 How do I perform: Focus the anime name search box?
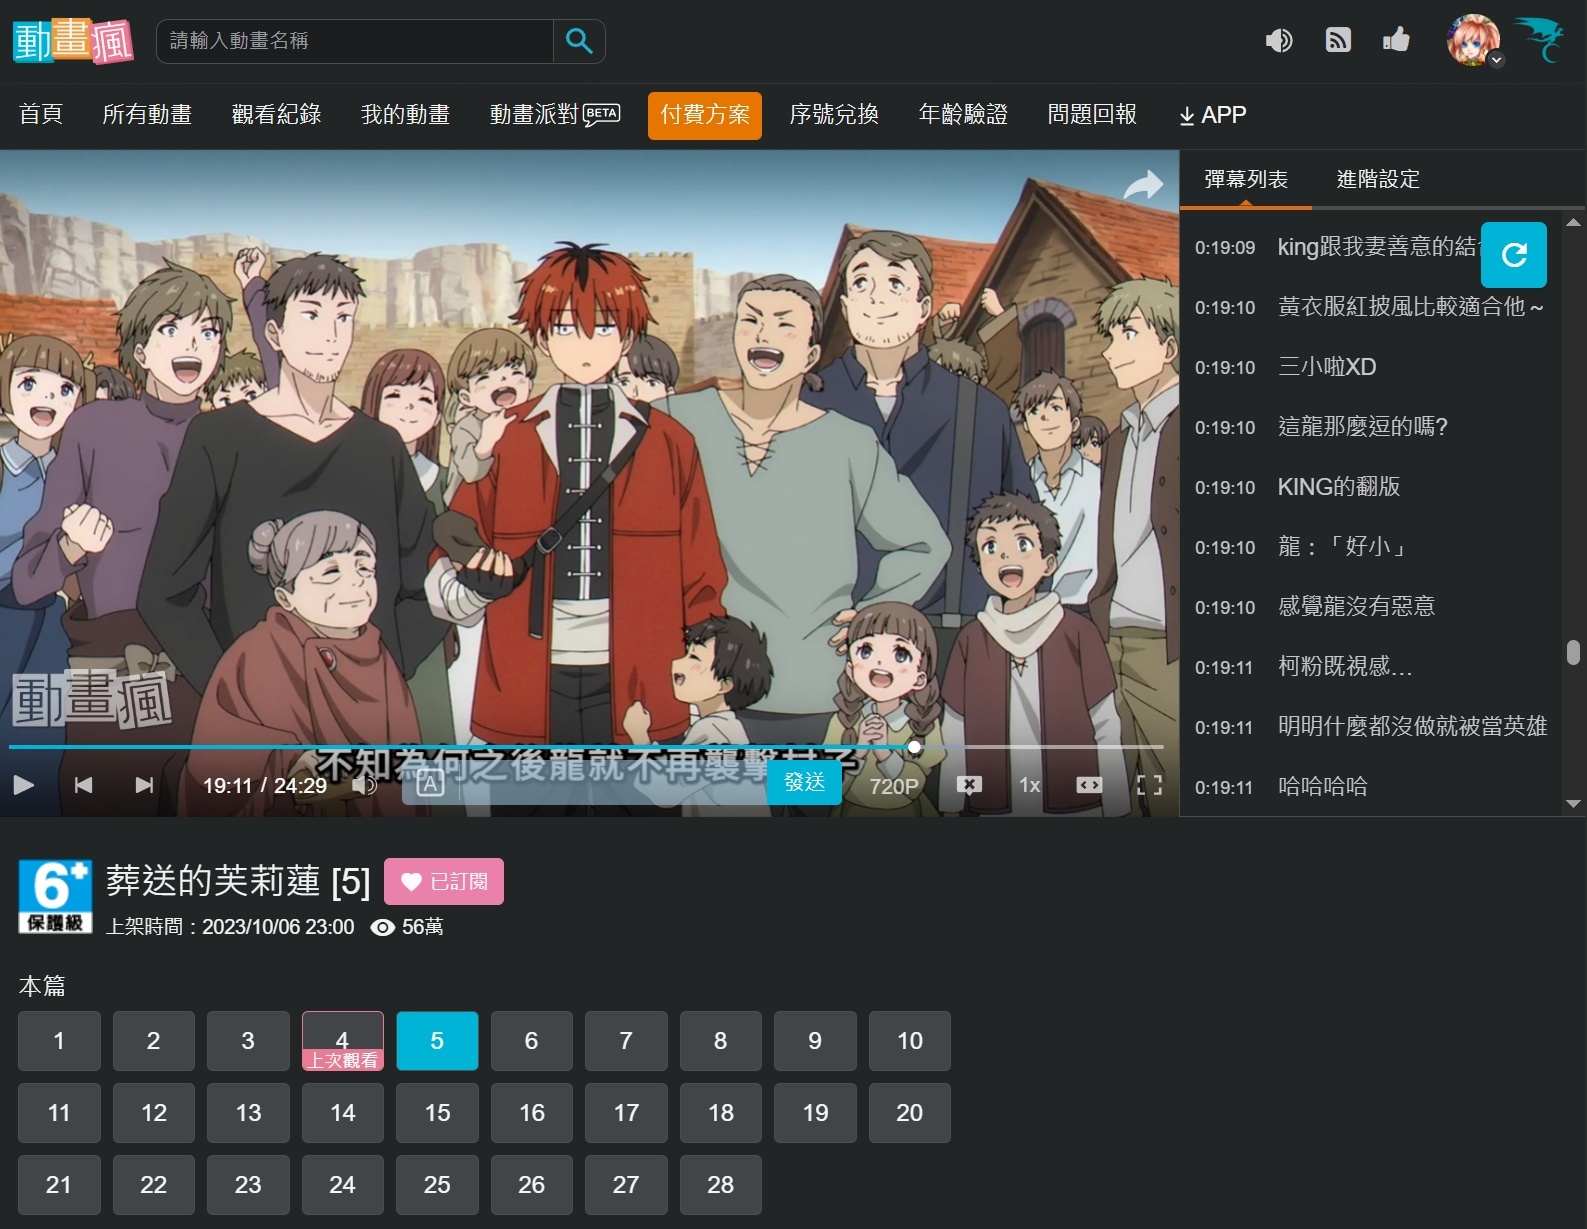[x=355, y=41]
